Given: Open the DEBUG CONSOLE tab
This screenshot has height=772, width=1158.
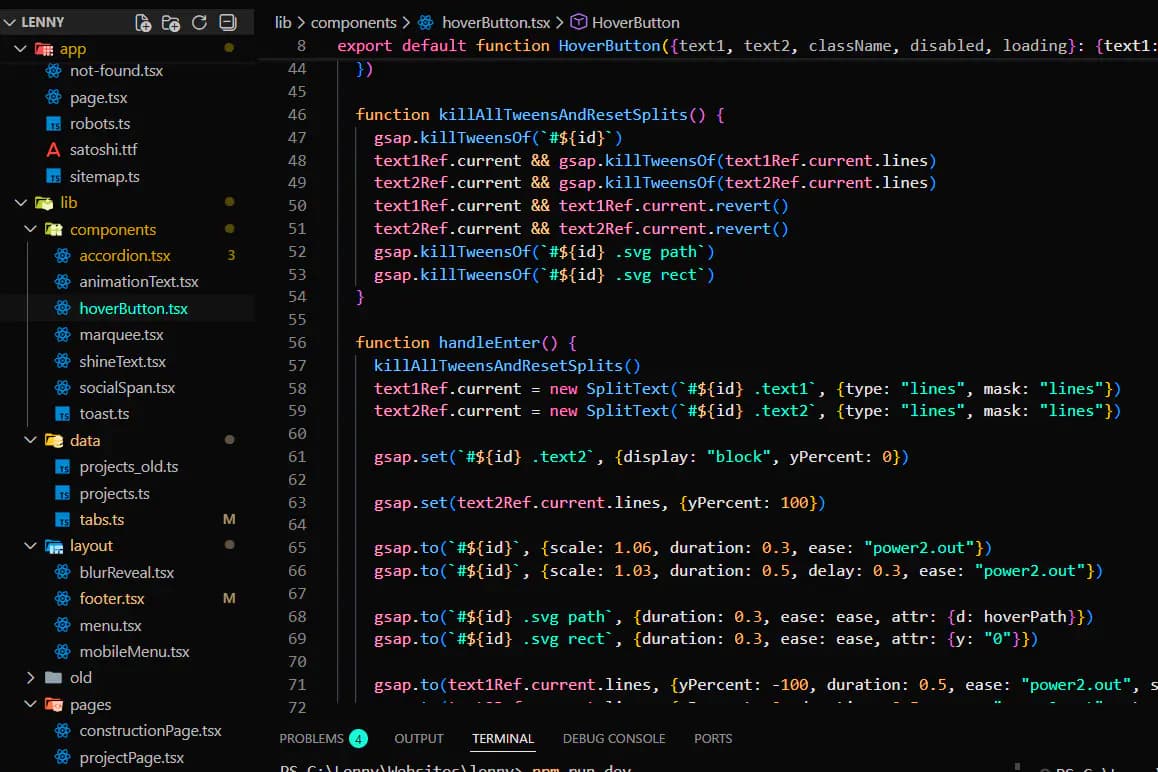Looking at the screenshot, I should [613, 738].
